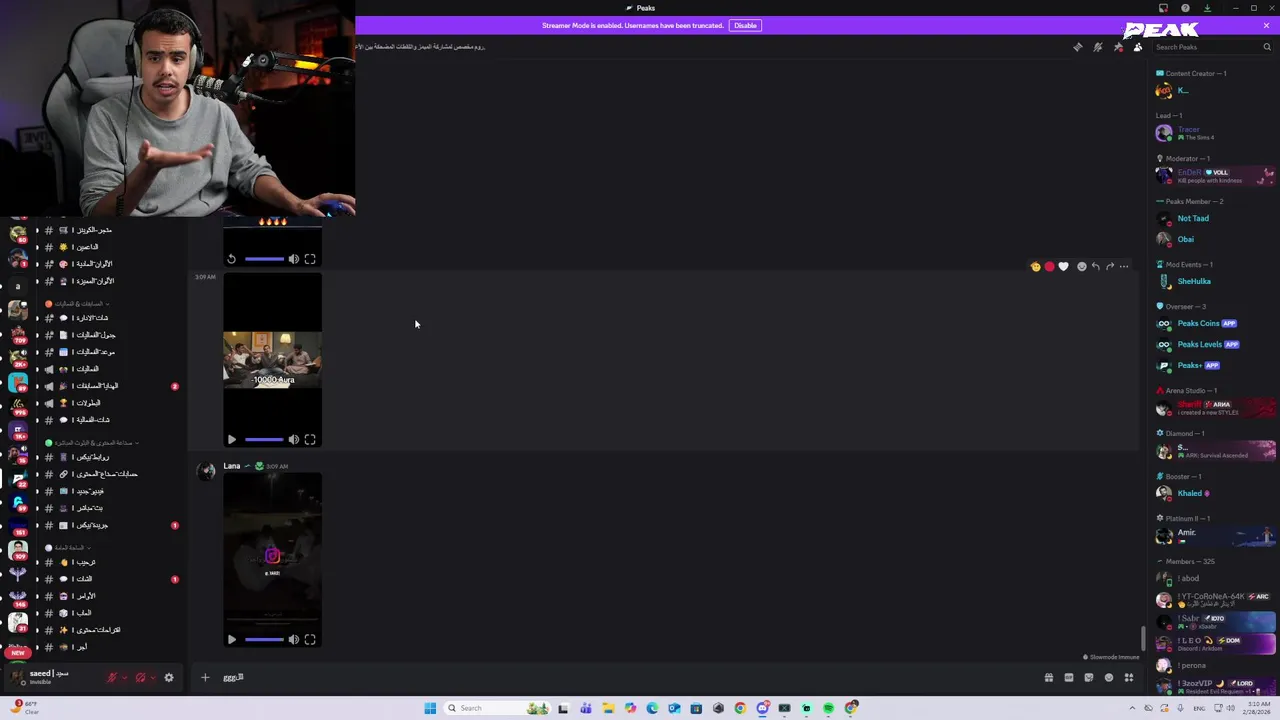
Task: Open the Apps launcher icon in message bar
Action: pyautogui.click(x=1129, y=677)
